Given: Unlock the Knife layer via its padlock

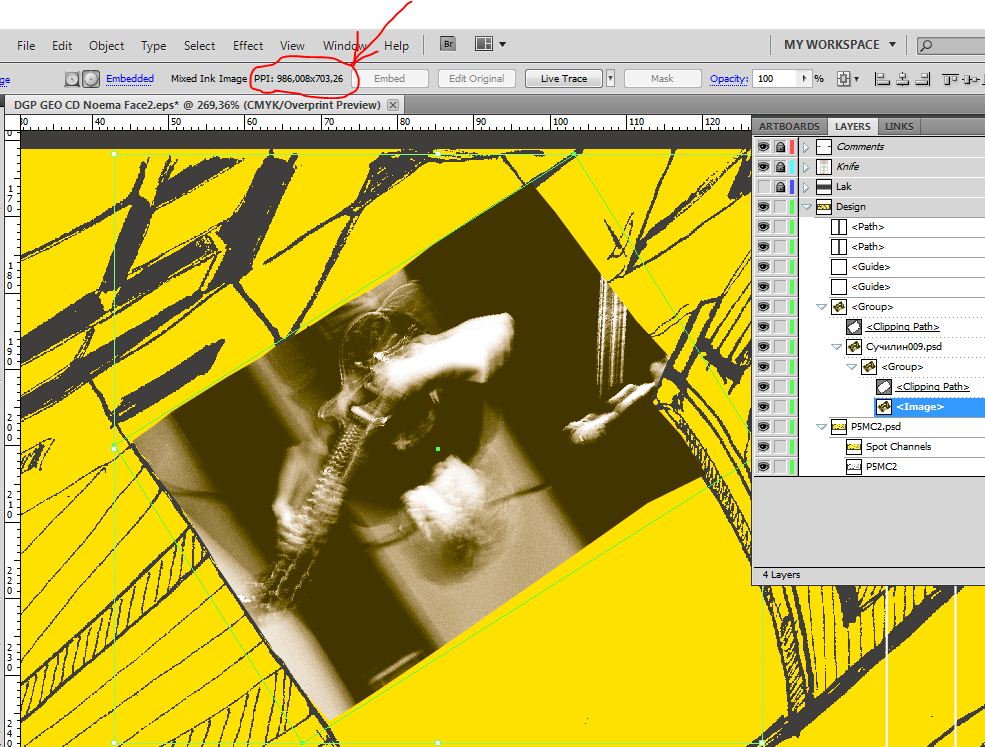Looking at the screenshot, I should (x=780, y=167).
